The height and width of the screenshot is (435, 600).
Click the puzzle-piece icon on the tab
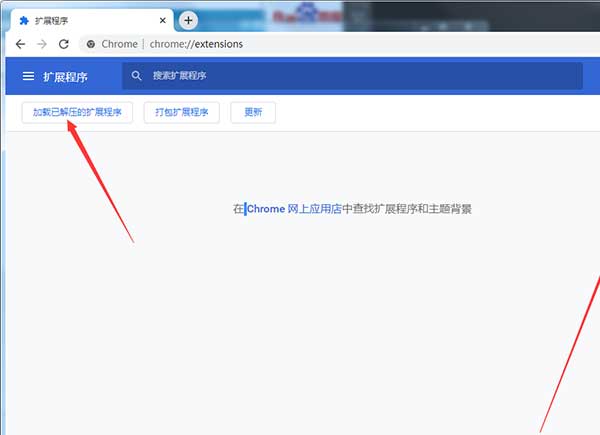(x=24, y=21)
